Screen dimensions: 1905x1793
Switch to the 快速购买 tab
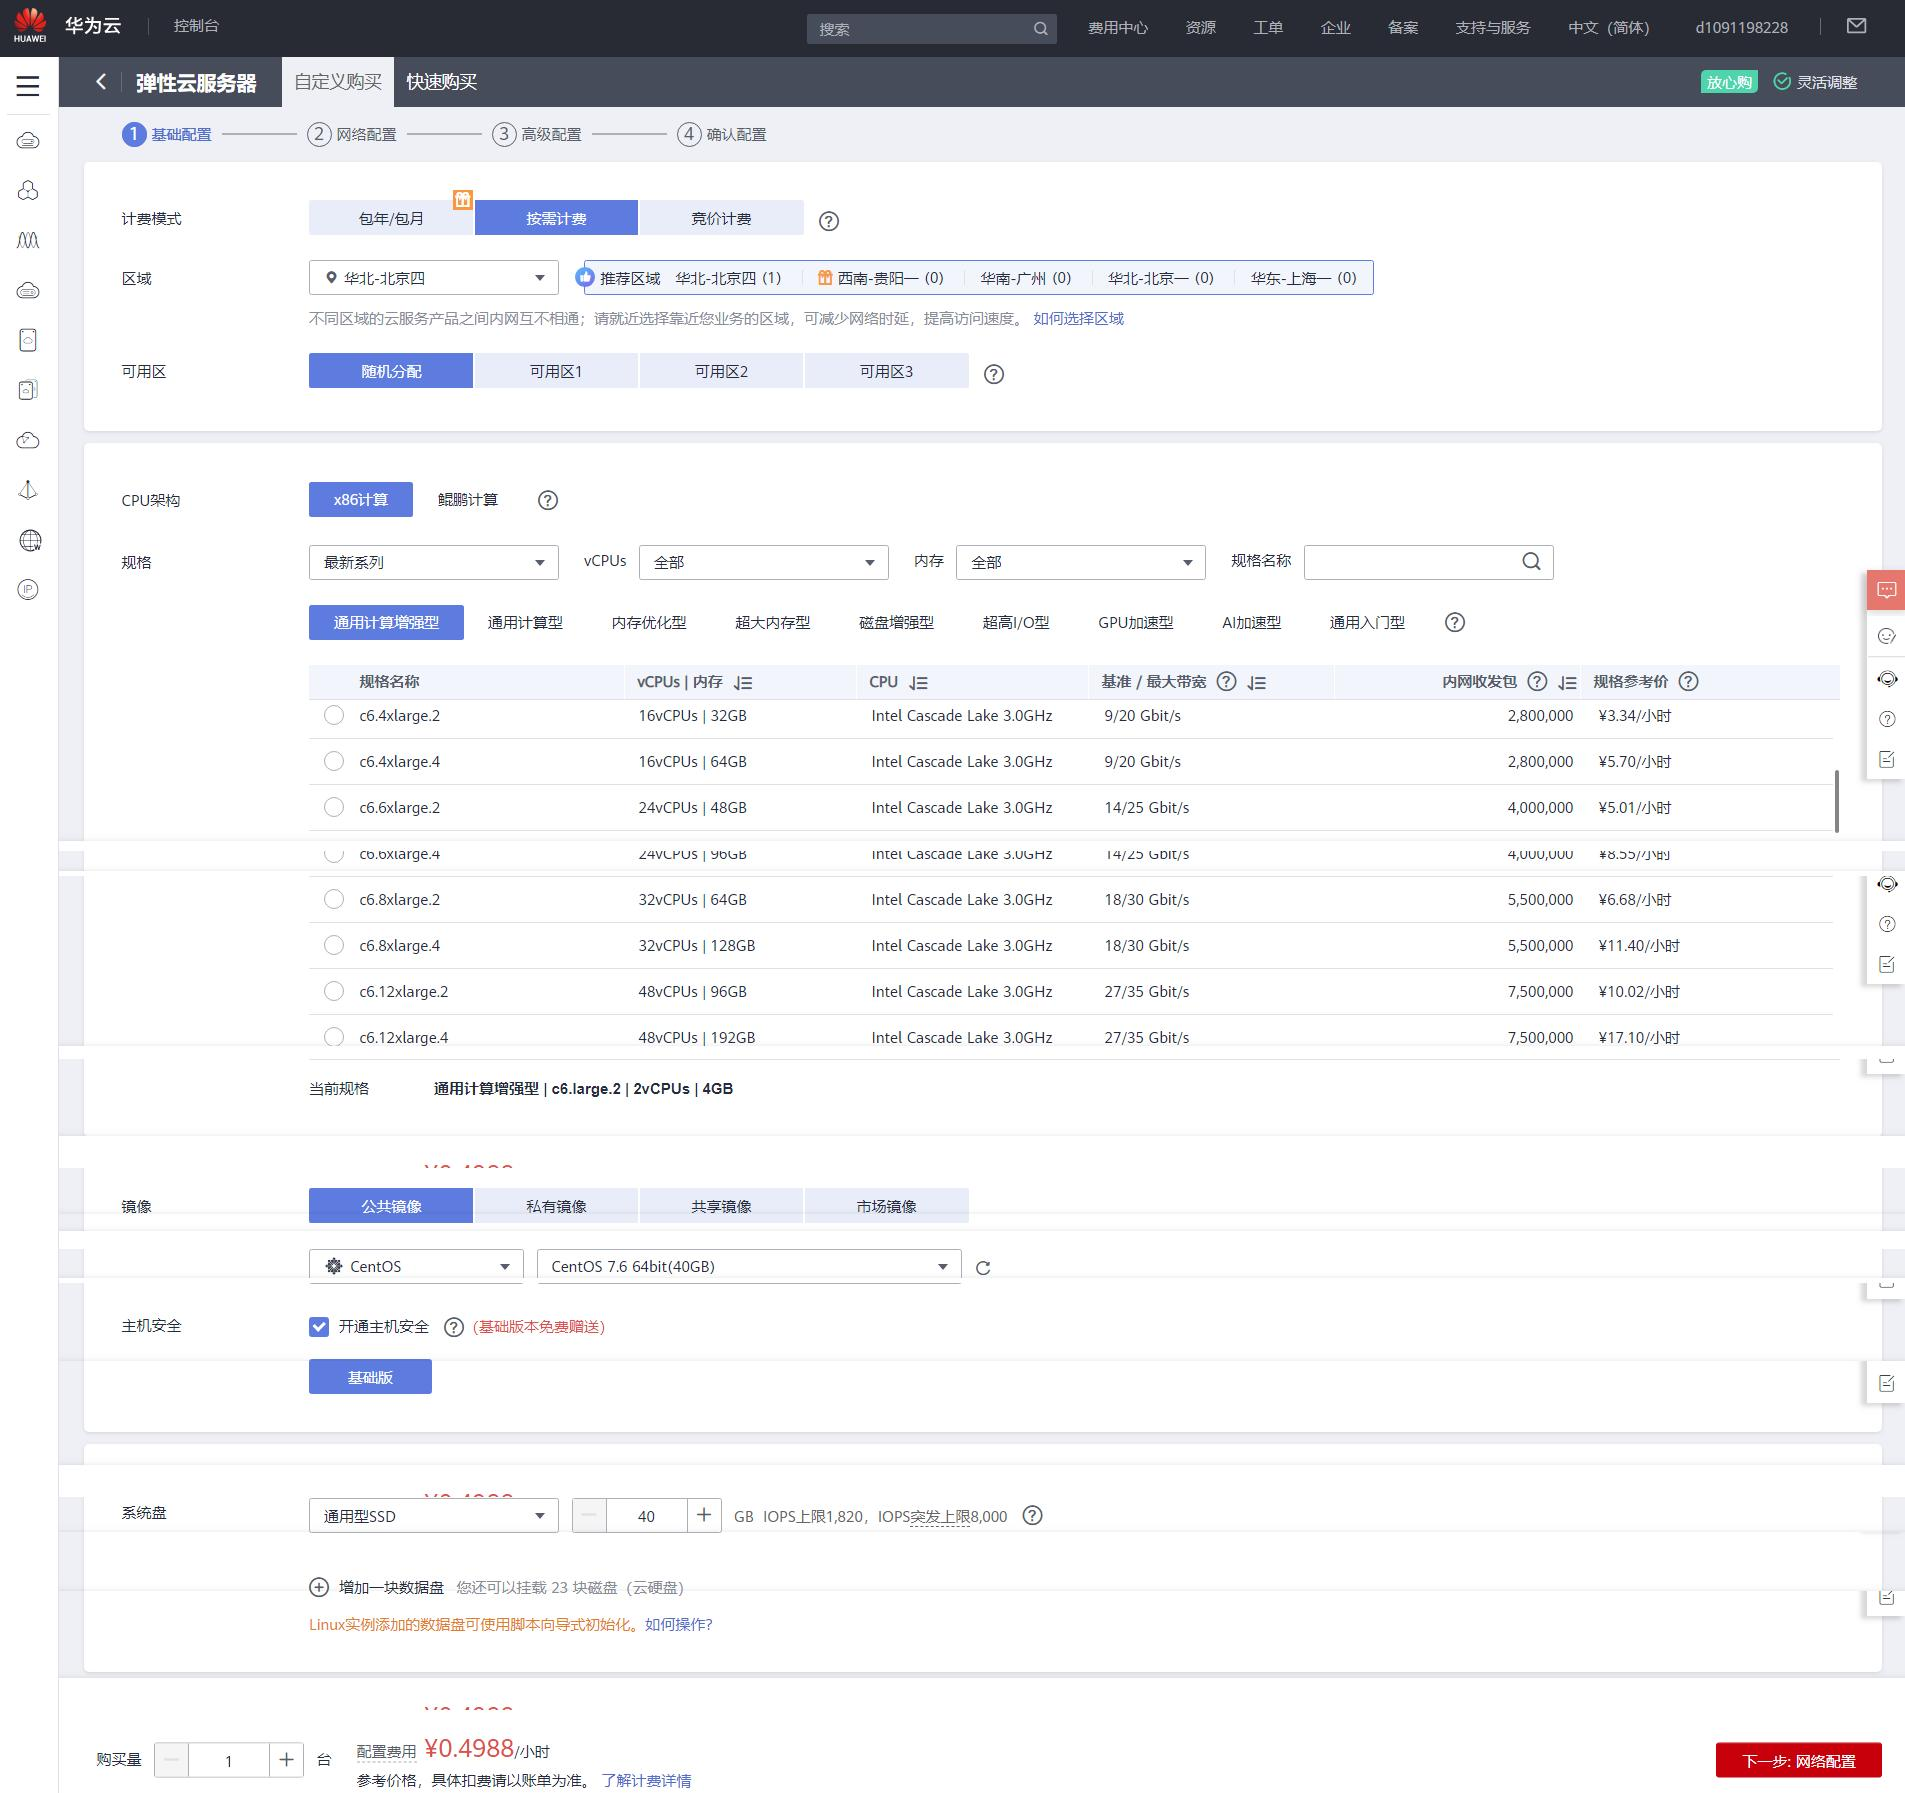point(441,82)
